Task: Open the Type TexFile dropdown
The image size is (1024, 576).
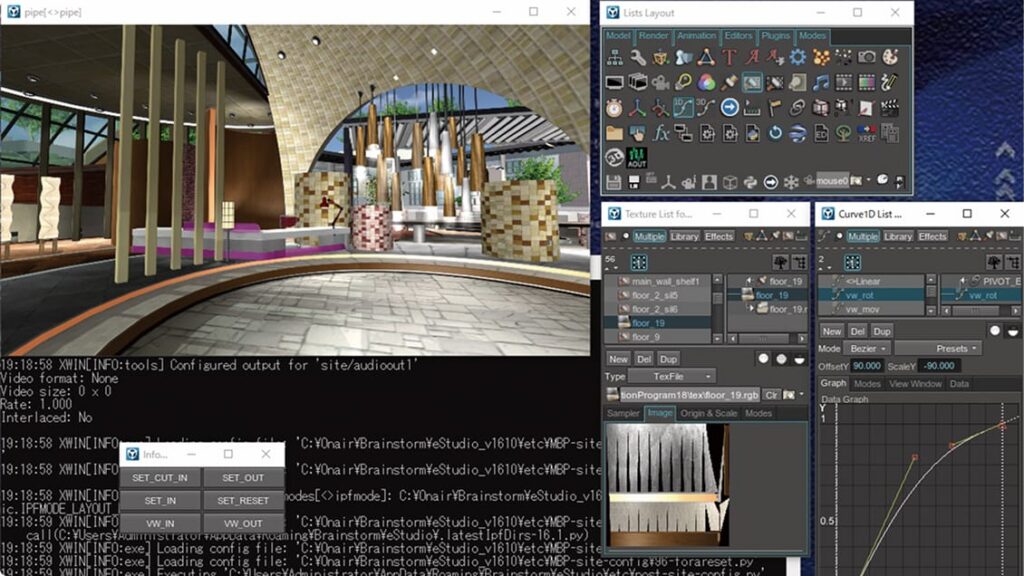Action: click(673, 376)
